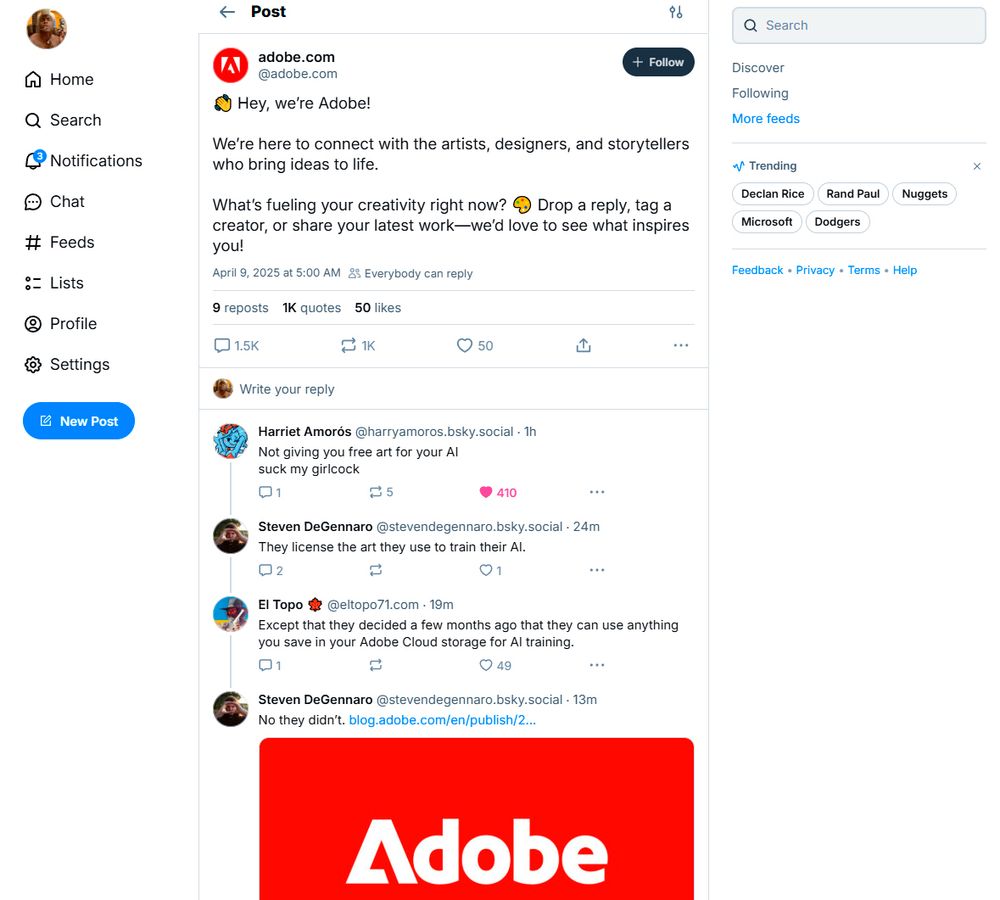Open the Settings page
The image size is (1000, 900).
(x=78, y=364)
